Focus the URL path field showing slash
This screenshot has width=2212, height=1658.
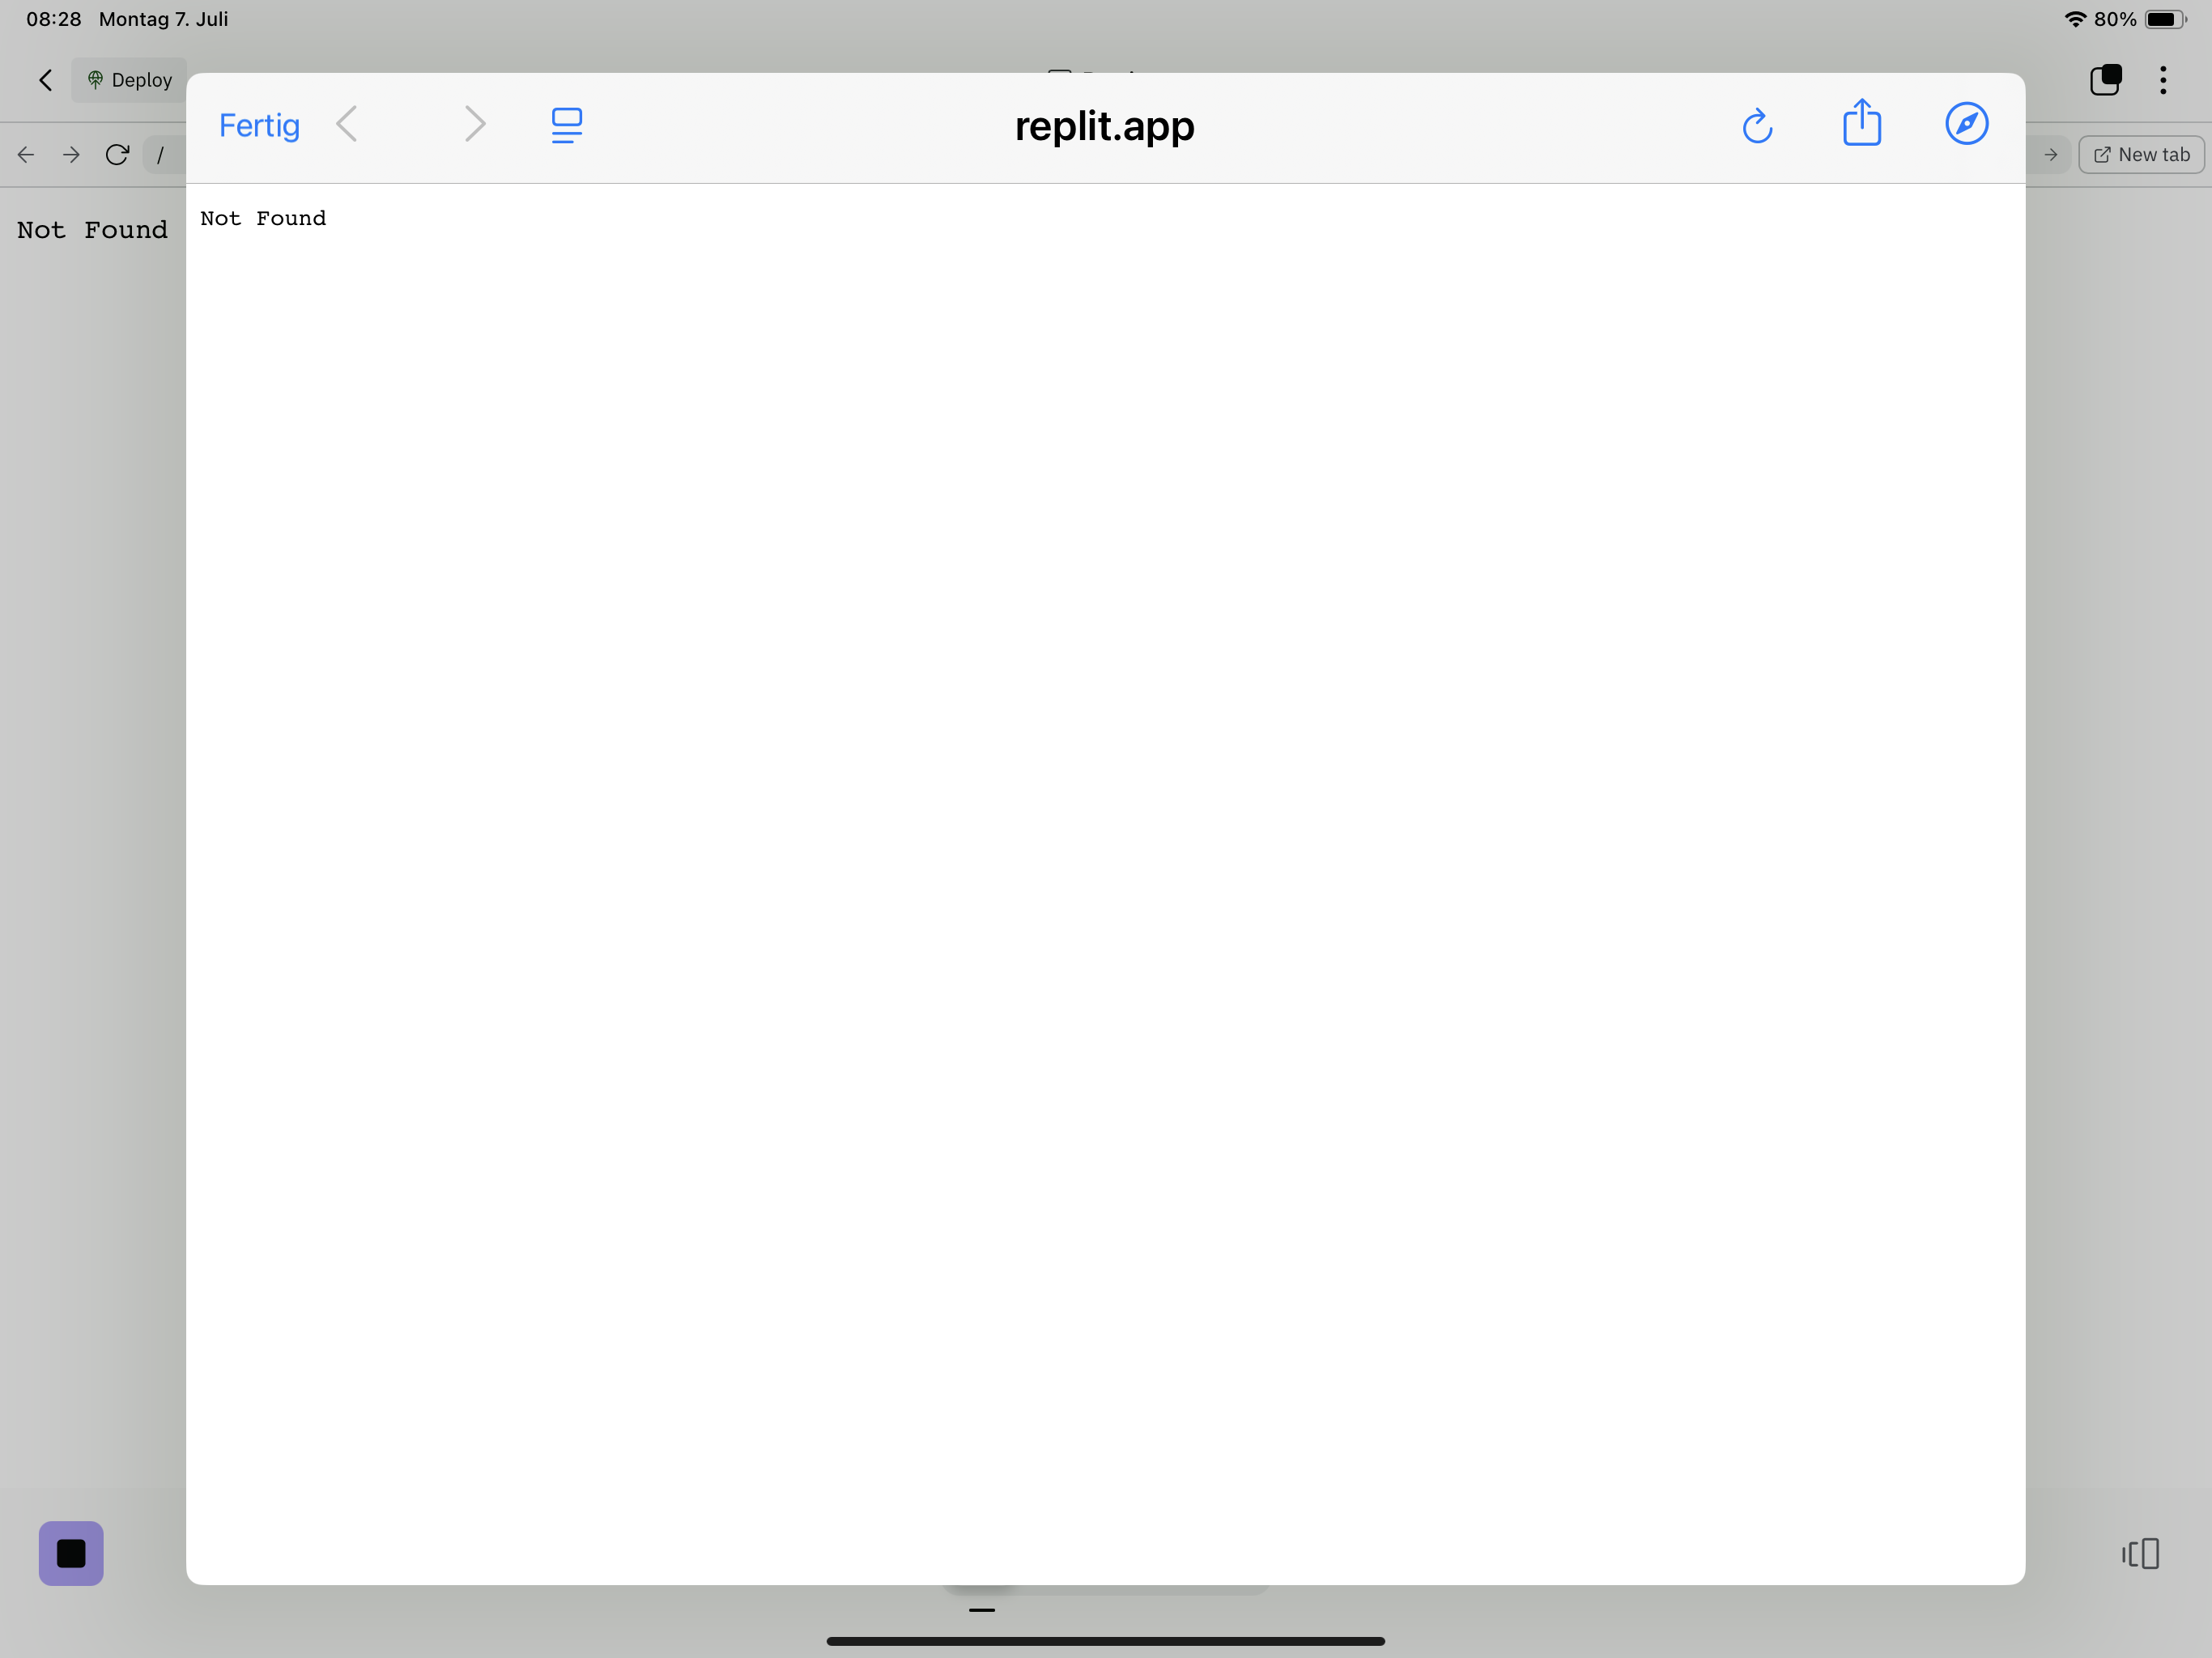pos(161,155)
